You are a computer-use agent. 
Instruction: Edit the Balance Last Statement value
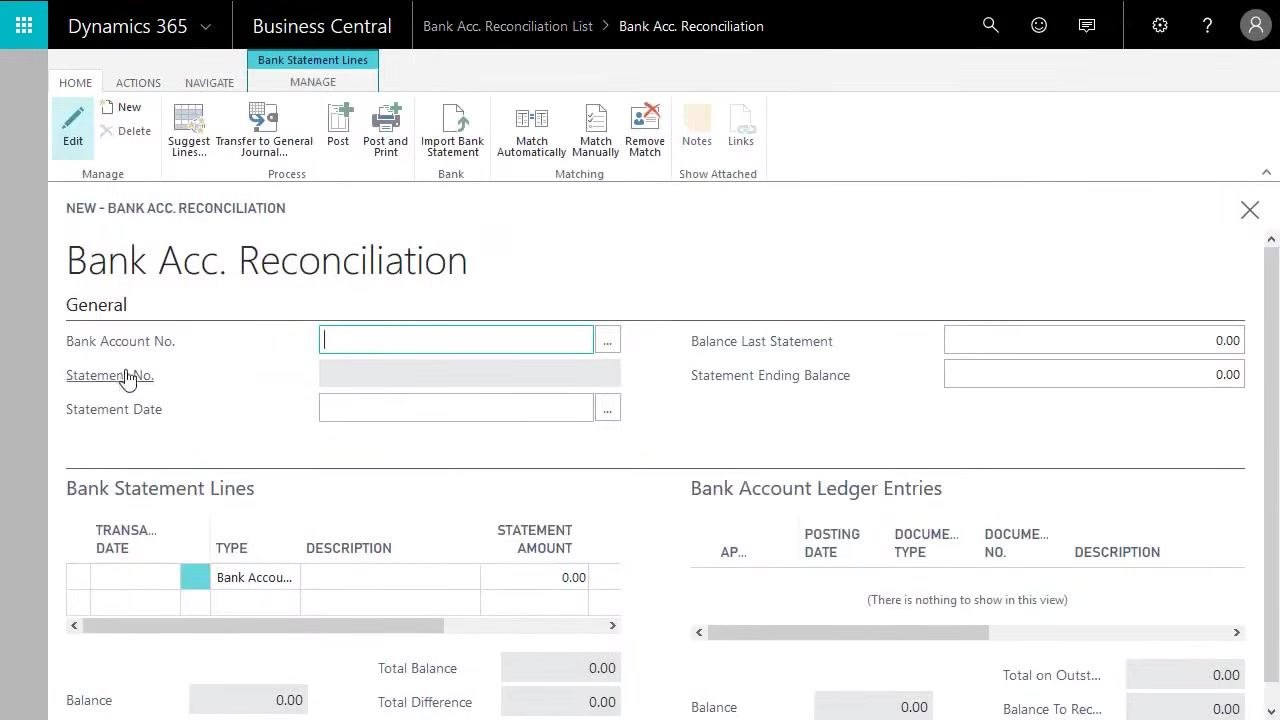(x=1094, y=340)
